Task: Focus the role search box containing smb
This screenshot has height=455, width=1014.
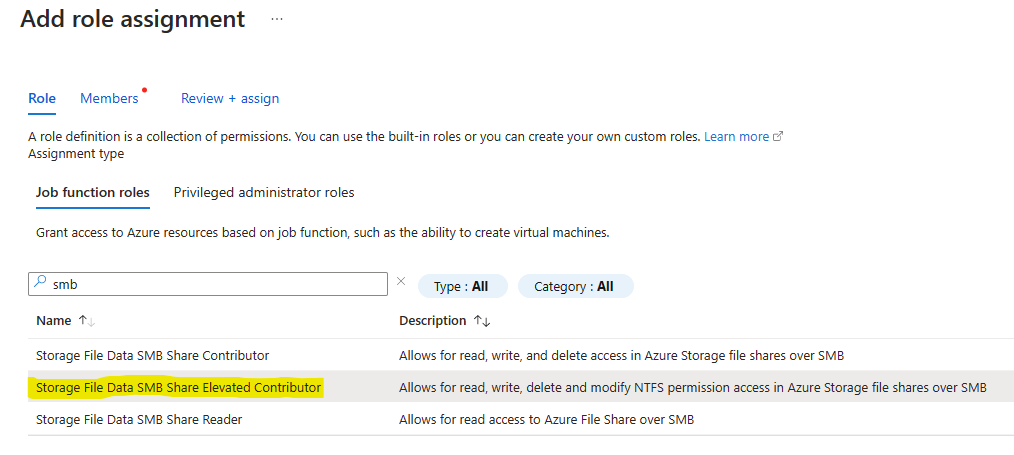Action: (208, 284)
